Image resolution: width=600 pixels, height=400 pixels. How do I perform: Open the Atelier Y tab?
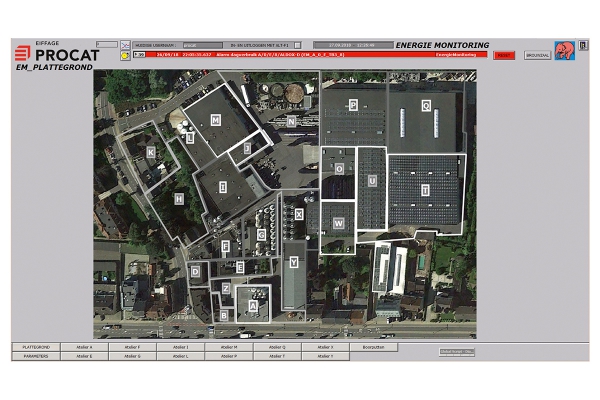[x=325, y=356]
